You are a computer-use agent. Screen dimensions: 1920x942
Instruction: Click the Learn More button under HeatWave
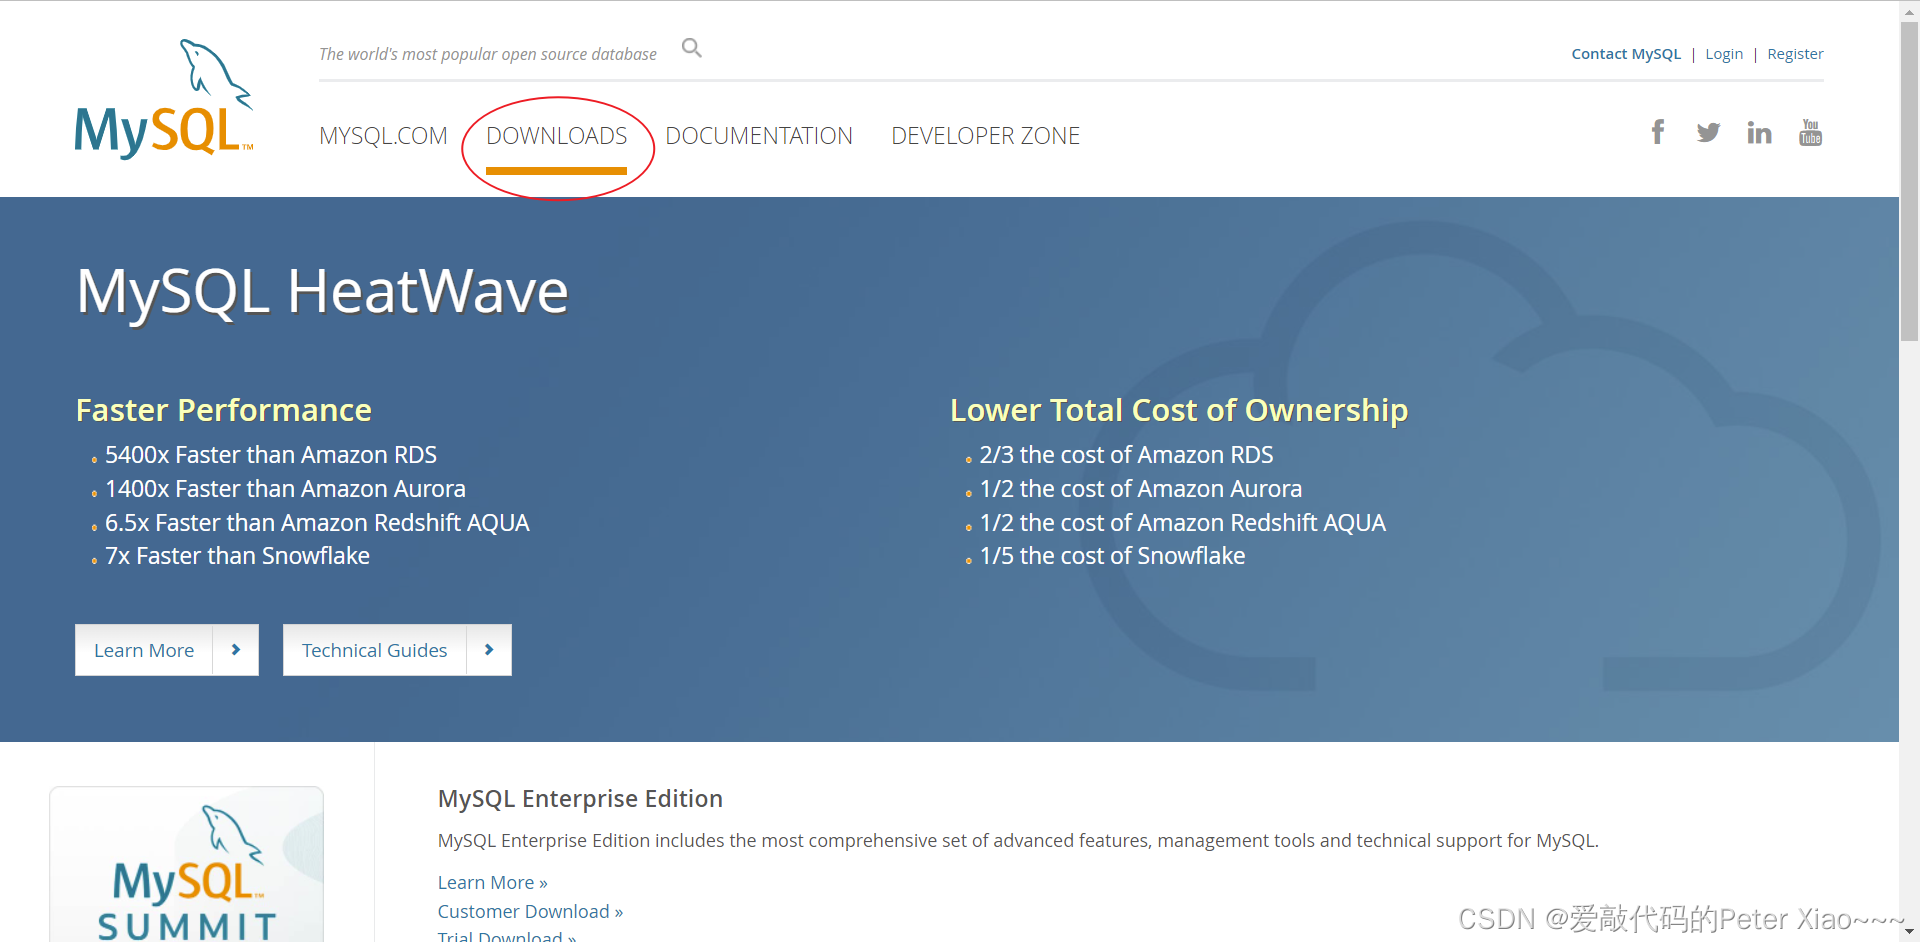click(x=143, y=649)
